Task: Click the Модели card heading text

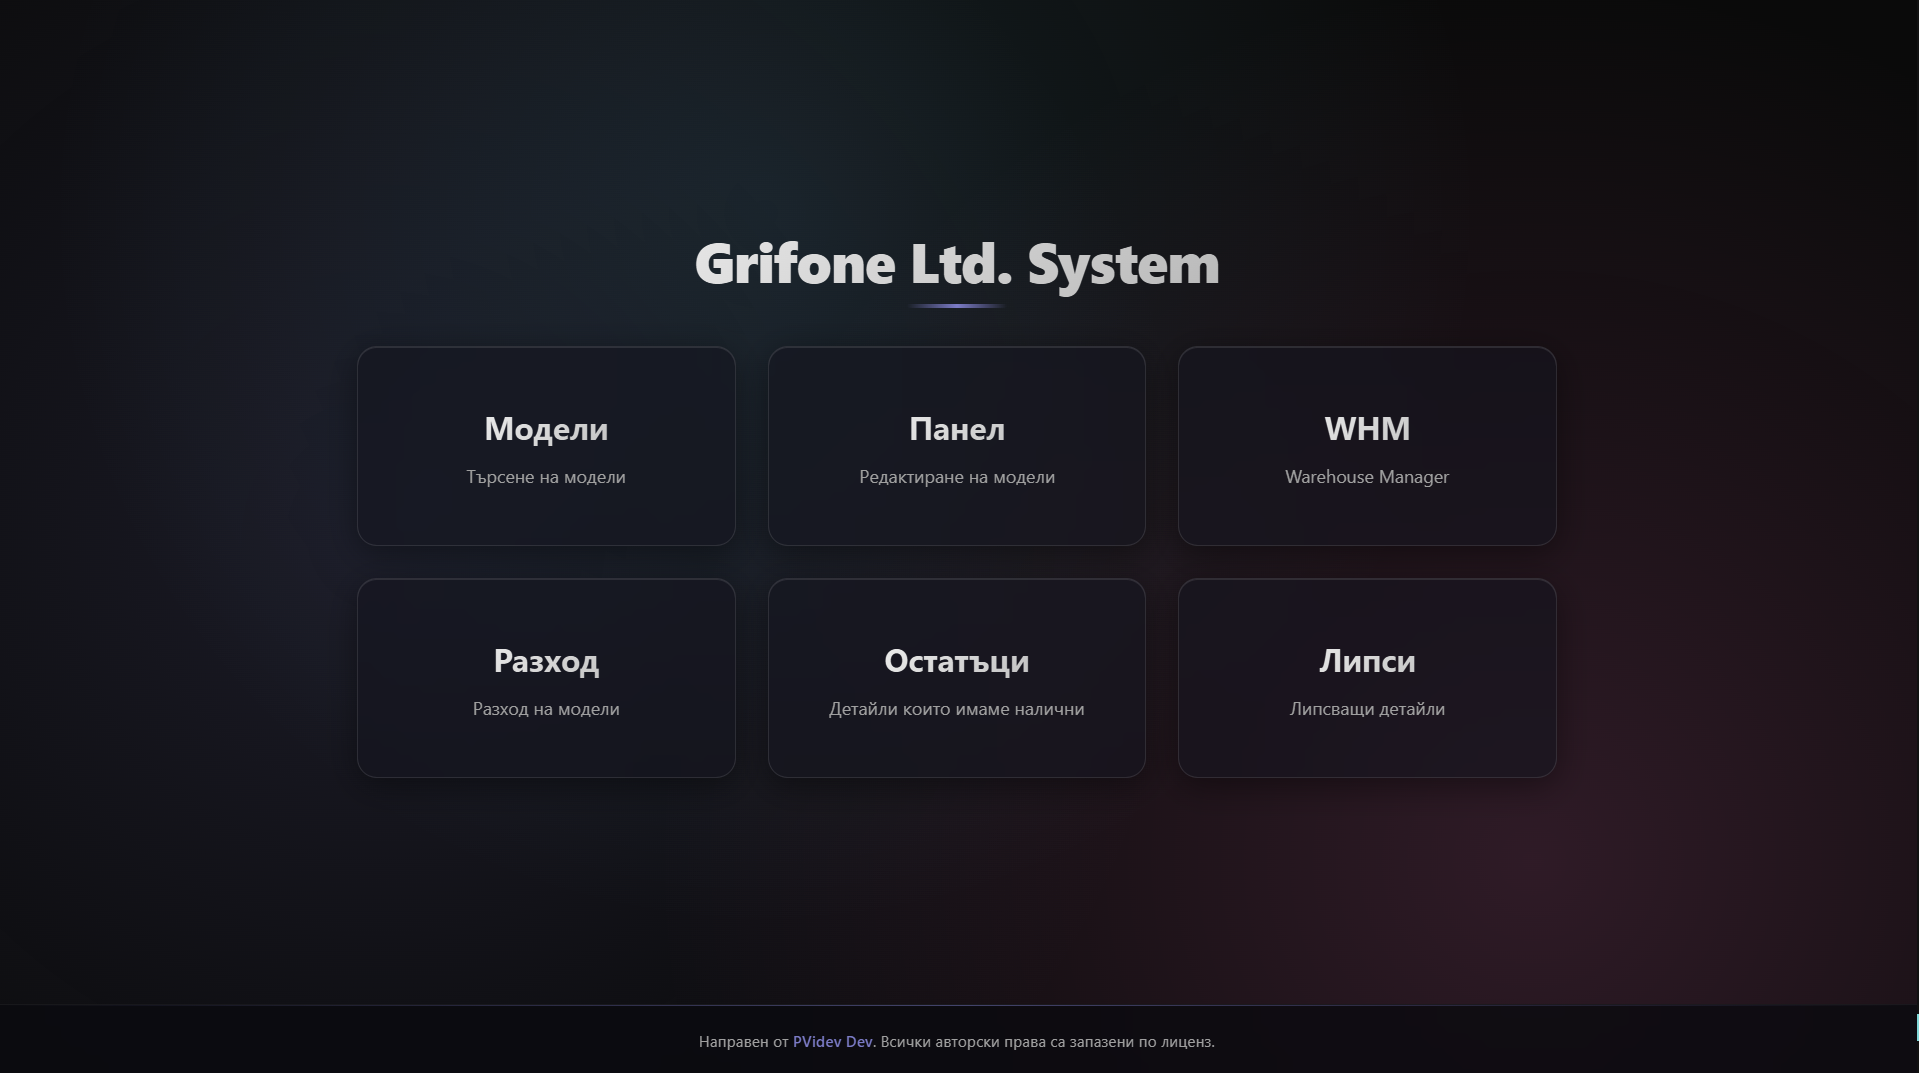Action: pyautogui.click(x=545, y=429)
